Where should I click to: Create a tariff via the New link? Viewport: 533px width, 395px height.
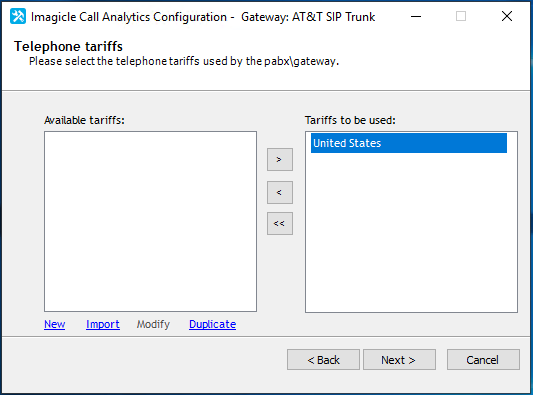coord(54,324)
